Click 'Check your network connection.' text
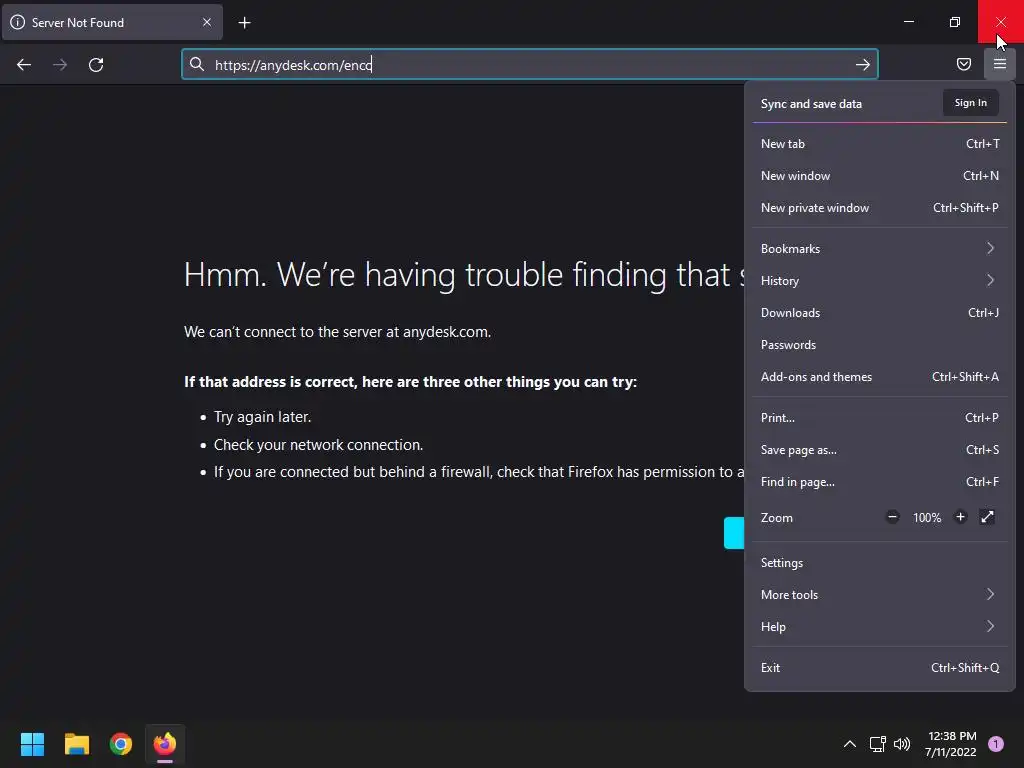The height and width of the screenshot is (768, 1024). (318, 445)
